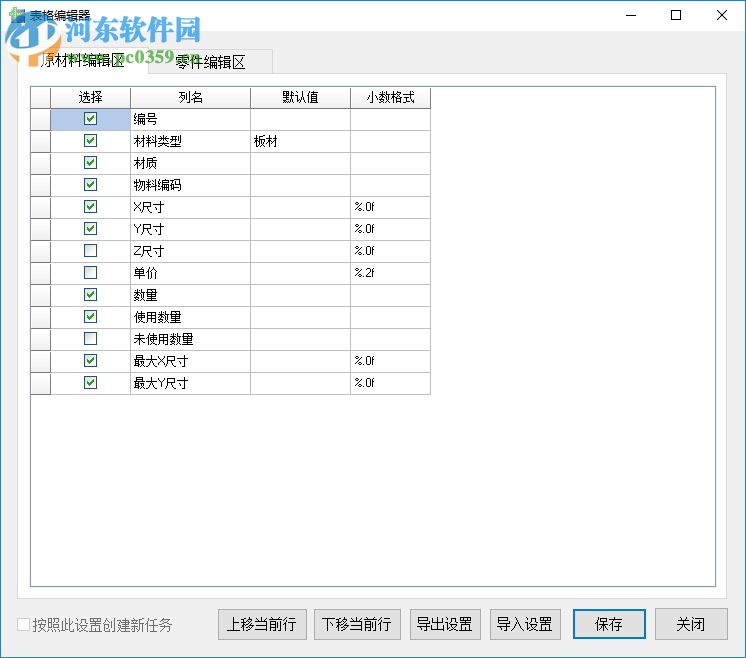Close the 表格编辑器 window

coord(721,15)
